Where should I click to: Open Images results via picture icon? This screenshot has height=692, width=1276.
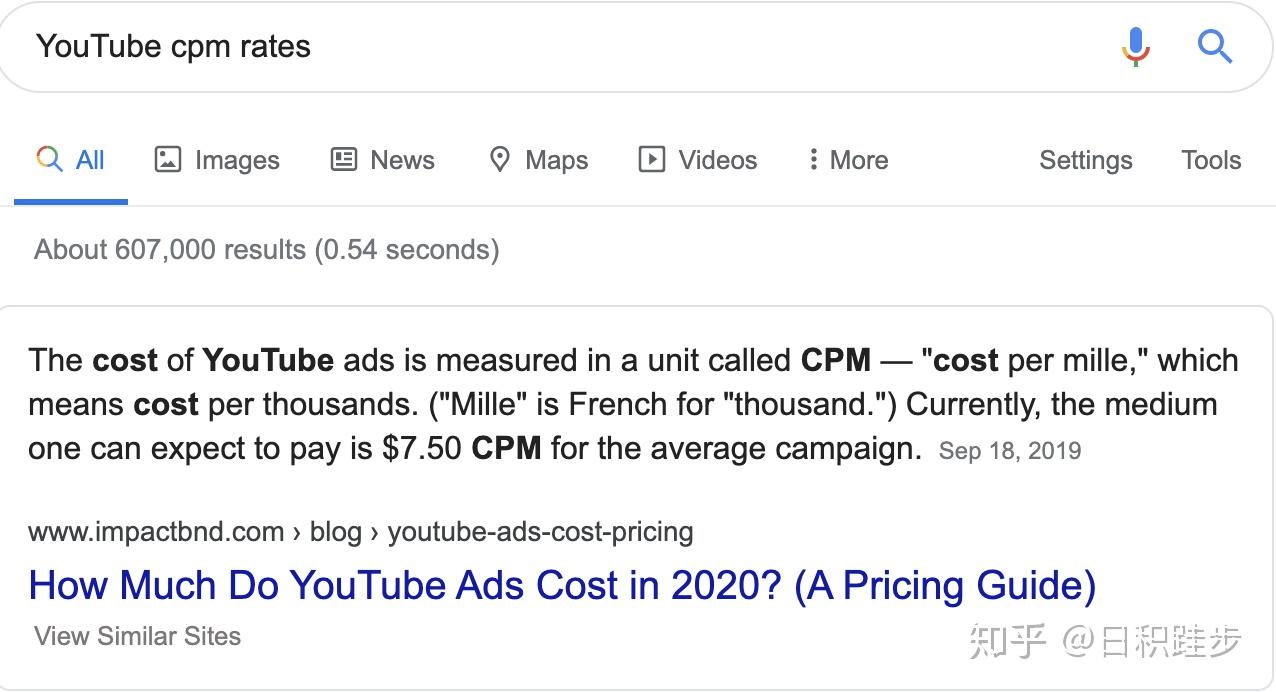coord(168,160)
